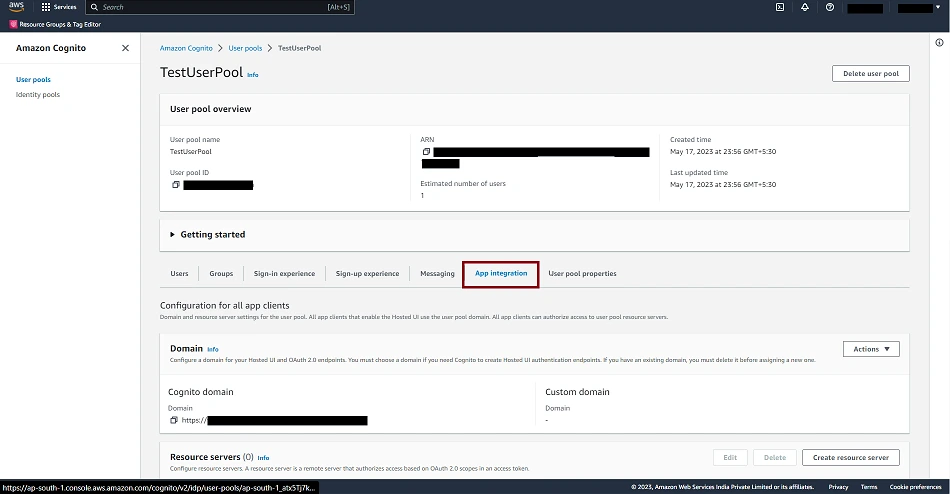Click the AWS logo home icon
The width and height of the screenshot is (950, 494).
click(16, 7)
